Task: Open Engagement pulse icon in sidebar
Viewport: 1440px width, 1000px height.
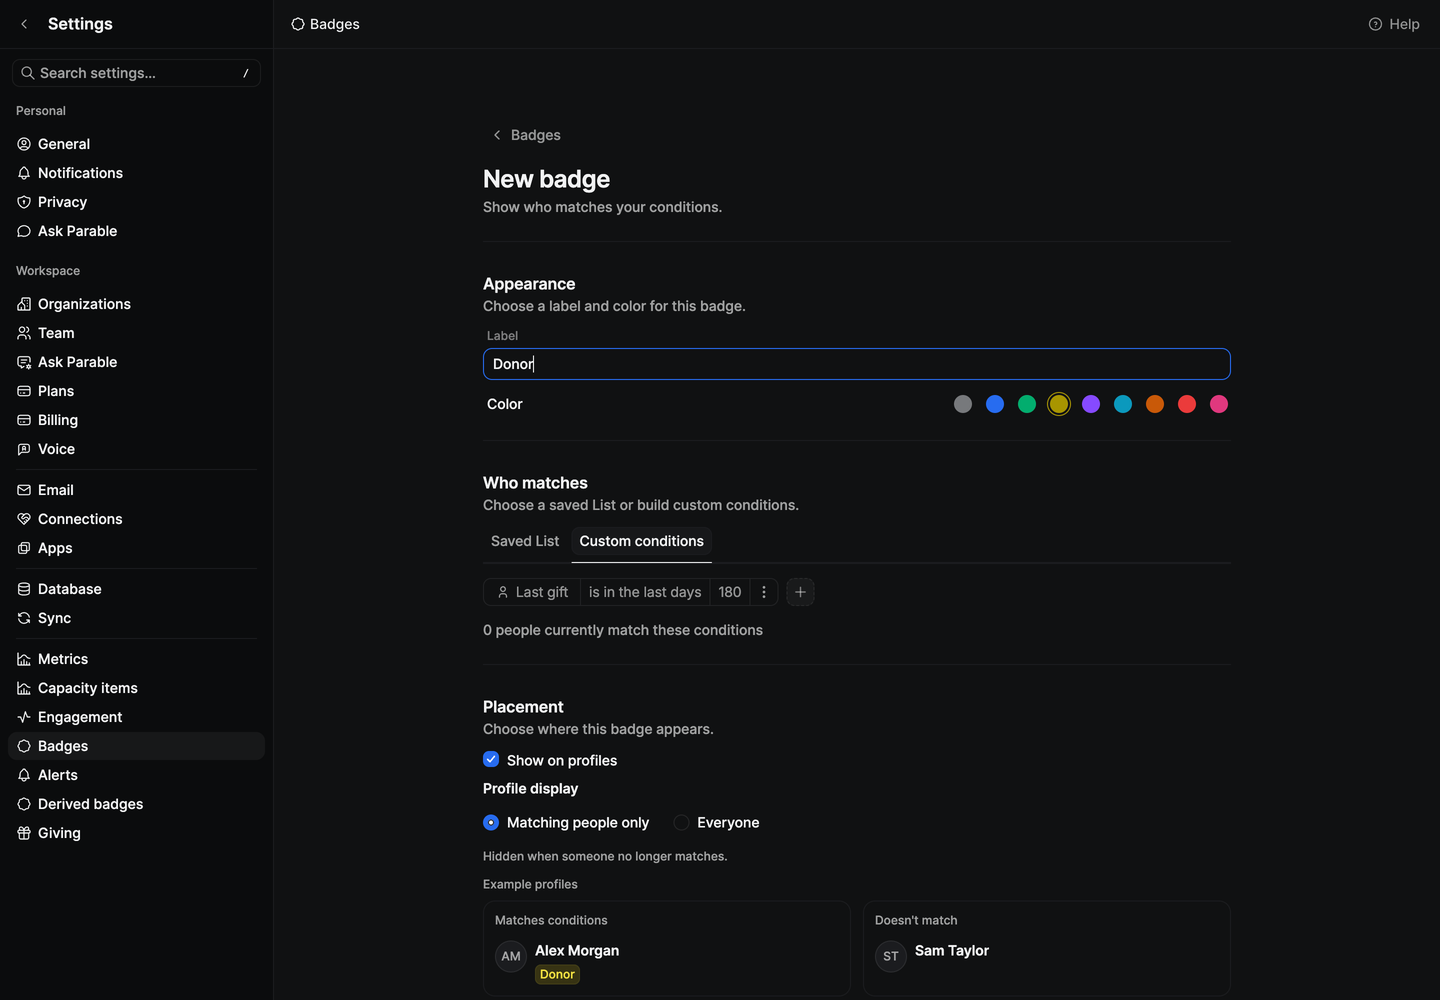Action: [24, 717]
